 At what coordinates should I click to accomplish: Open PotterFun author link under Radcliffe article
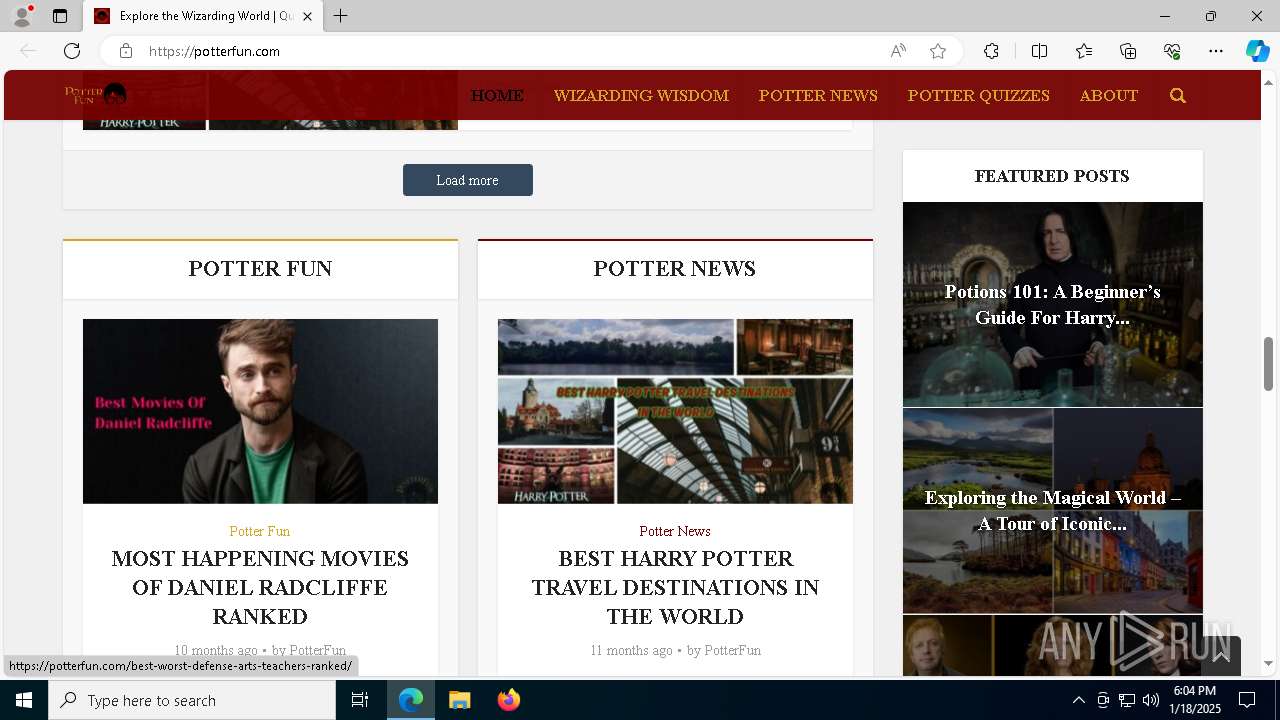pyautogui.click(x=318, y=650)
